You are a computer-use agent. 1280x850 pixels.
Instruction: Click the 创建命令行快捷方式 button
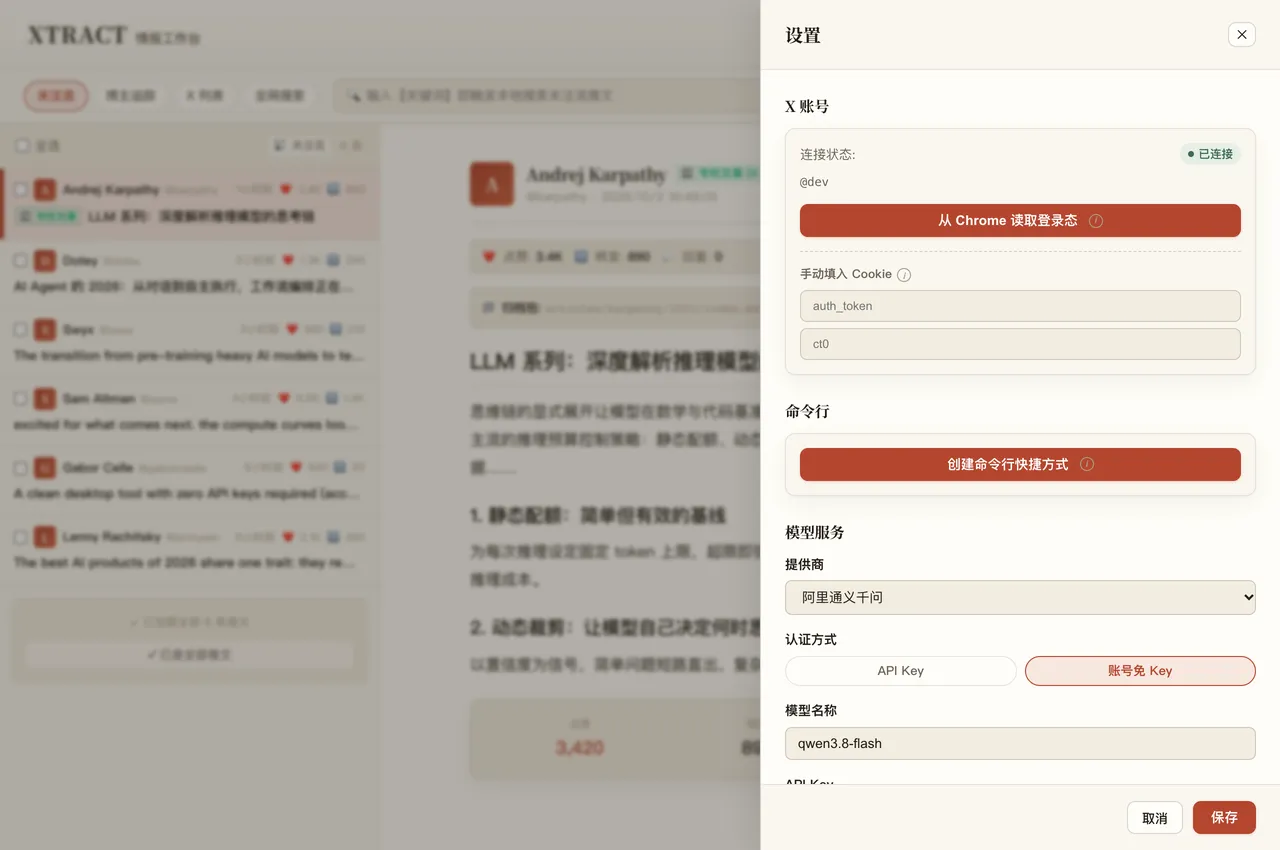pos(1020,465)
